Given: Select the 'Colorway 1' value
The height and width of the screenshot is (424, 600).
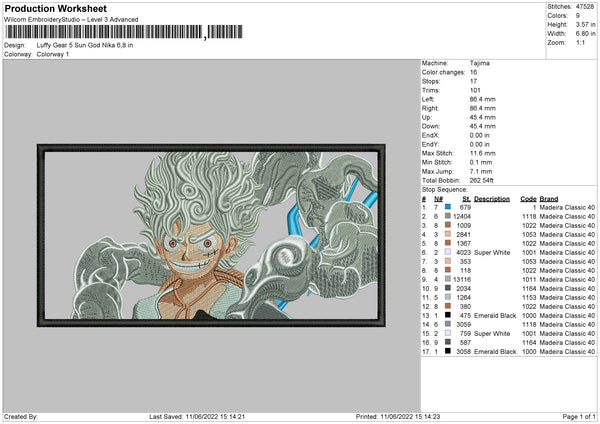Looking at the screenshot, I should click(53, 54).
